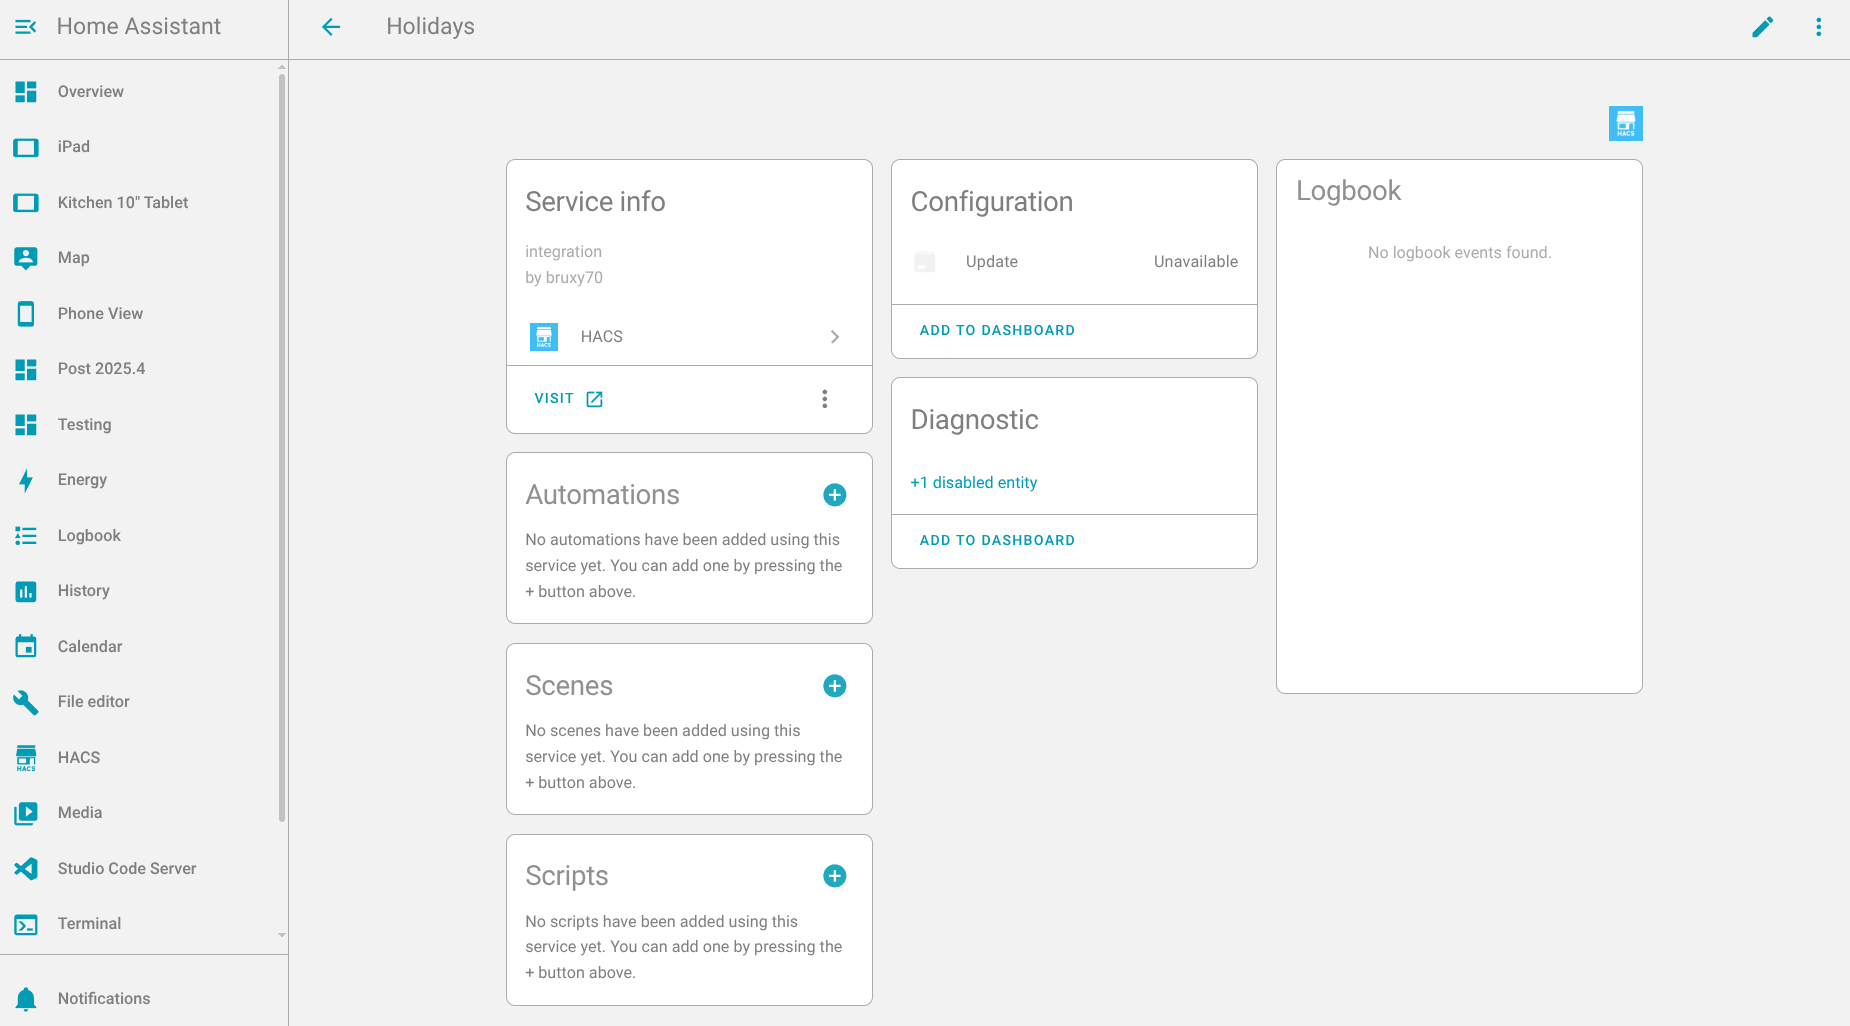Click ADD TO DASHBOARD under Diagnostic
Image resolution: width=1850 pixels, height=1026 pixels.
coord(997,541)
